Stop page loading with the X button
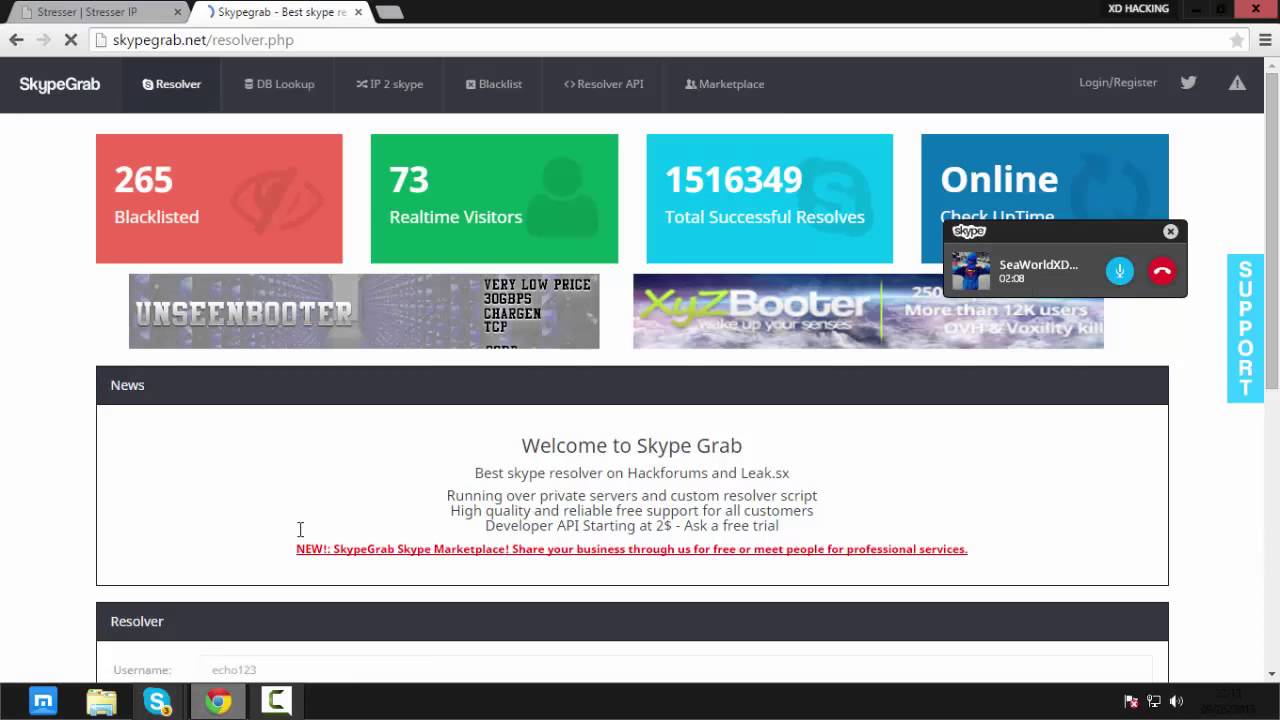The image size is (1280, 720). tap(71, 40)
